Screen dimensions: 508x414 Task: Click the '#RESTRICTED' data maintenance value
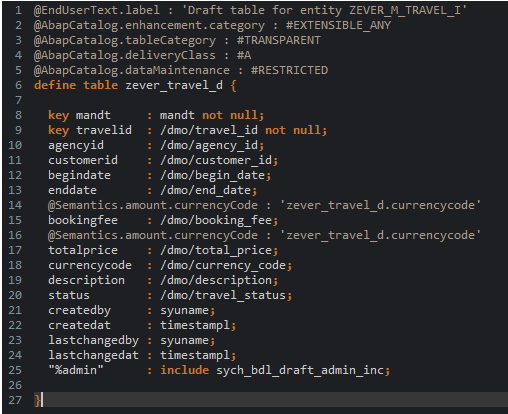pos(289,70)
